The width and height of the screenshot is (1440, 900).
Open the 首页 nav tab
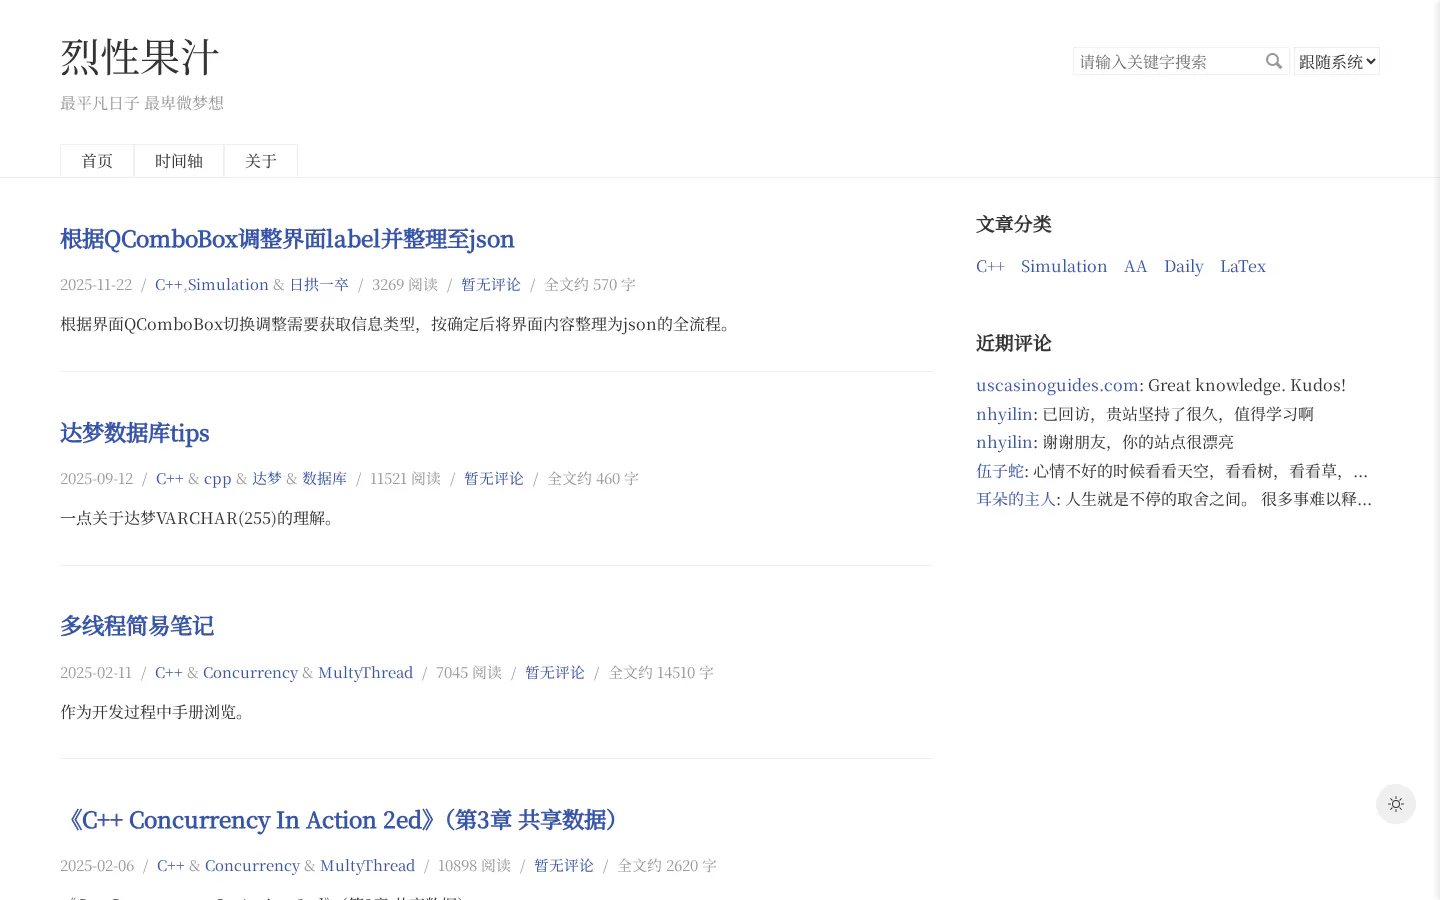97,161
